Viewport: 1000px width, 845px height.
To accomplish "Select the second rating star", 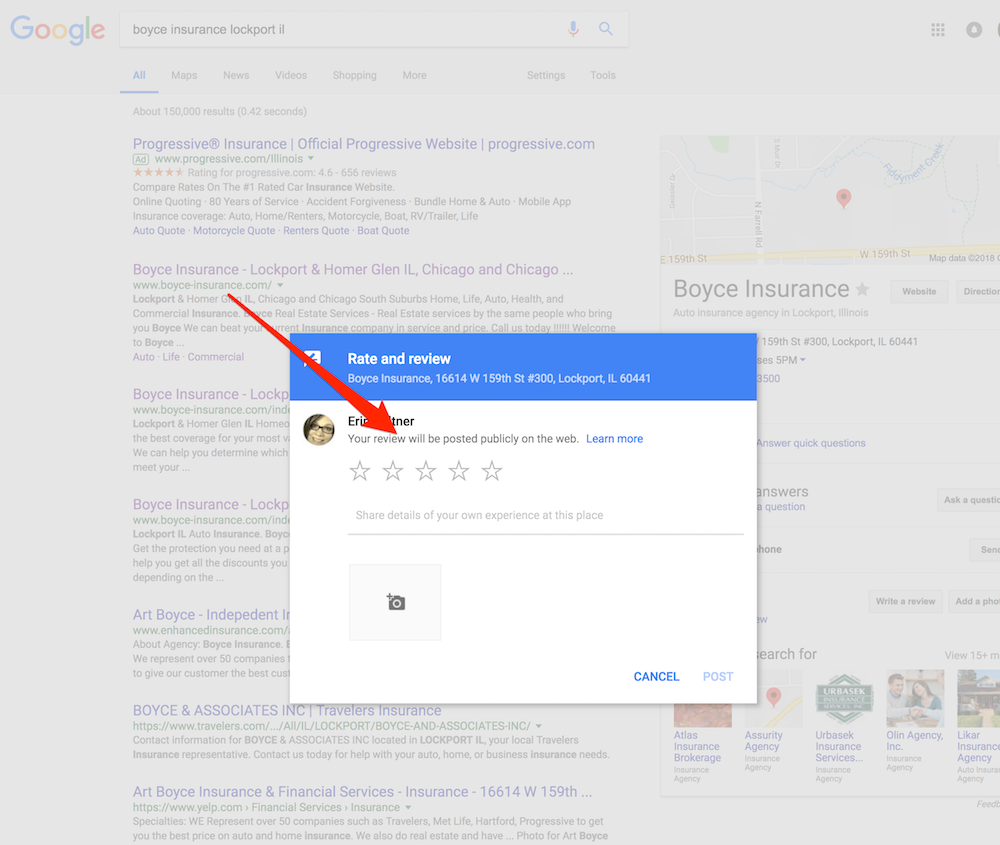I will point(393,471).
